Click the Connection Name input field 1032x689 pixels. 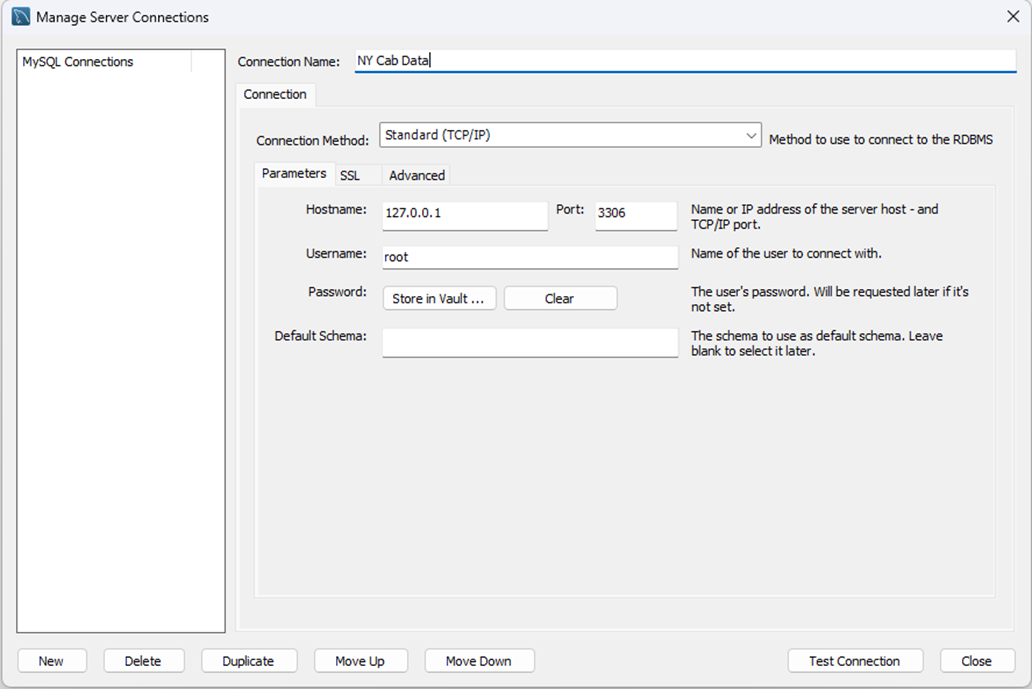pos(600,60)
